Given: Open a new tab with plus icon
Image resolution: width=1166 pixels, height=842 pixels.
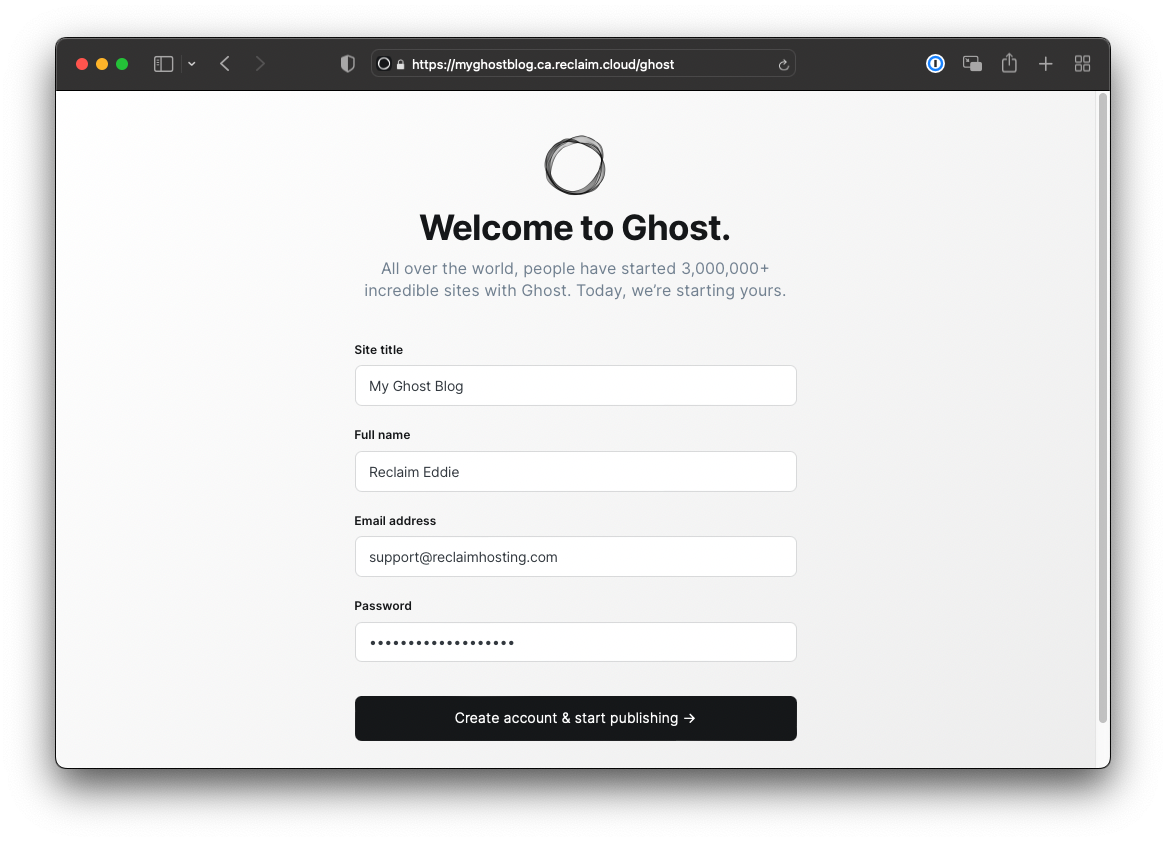Looking at the screenshot, I should (1046, 64).
